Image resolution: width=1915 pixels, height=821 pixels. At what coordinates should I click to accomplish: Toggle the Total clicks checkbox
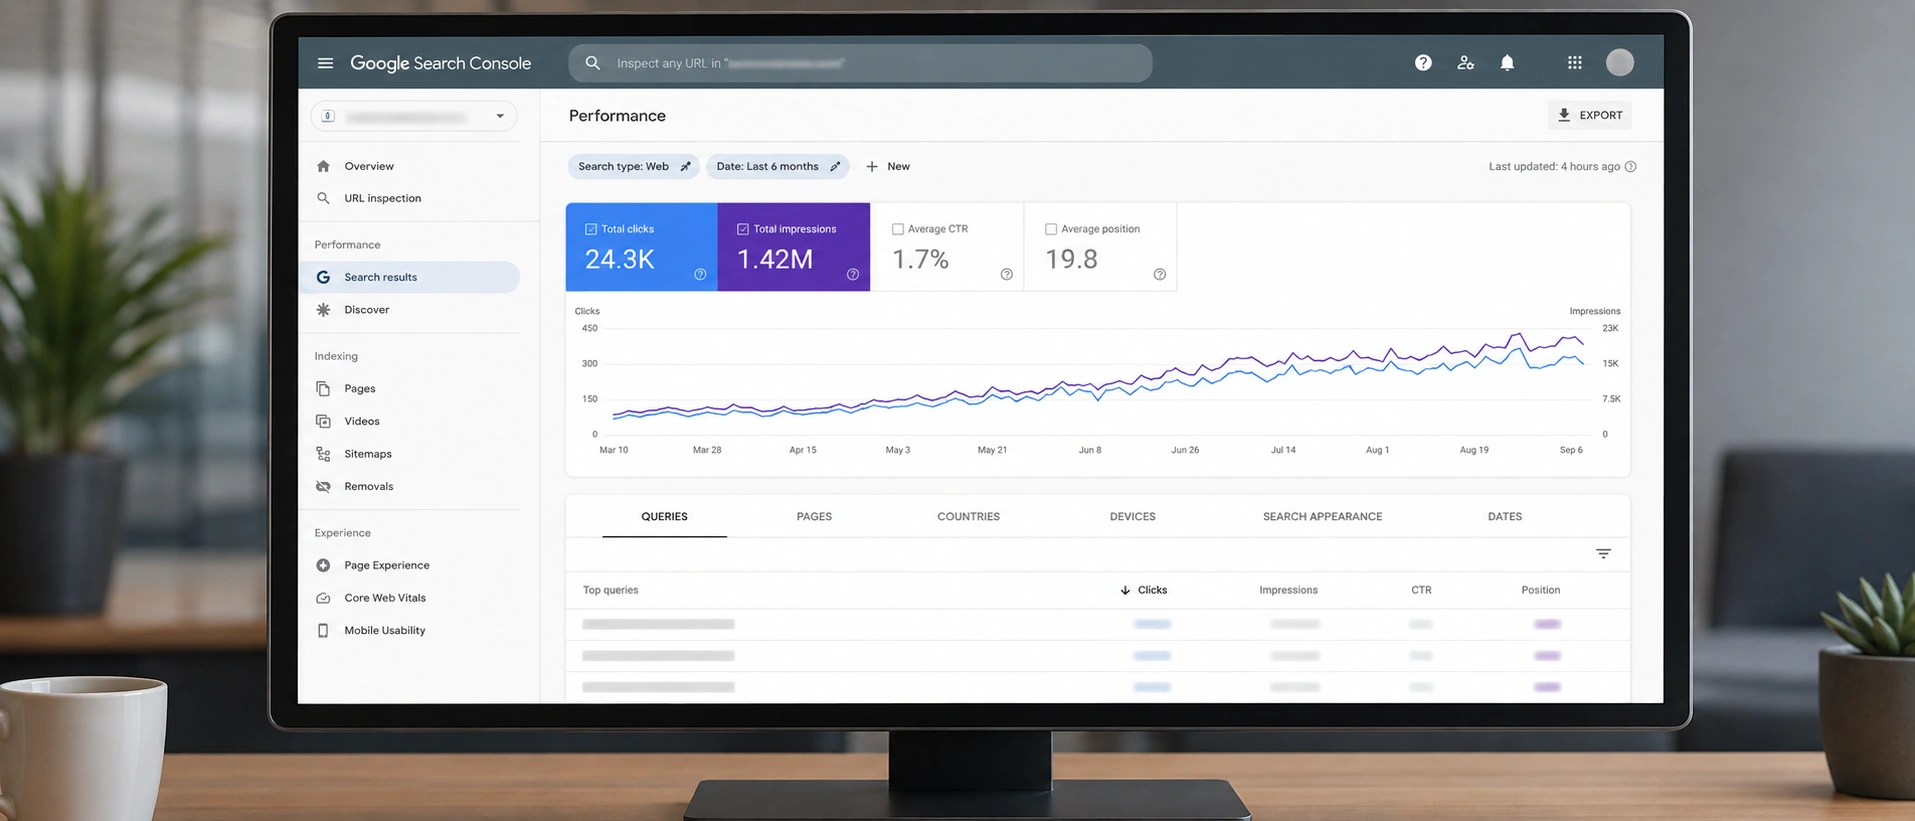click(591, 229)
